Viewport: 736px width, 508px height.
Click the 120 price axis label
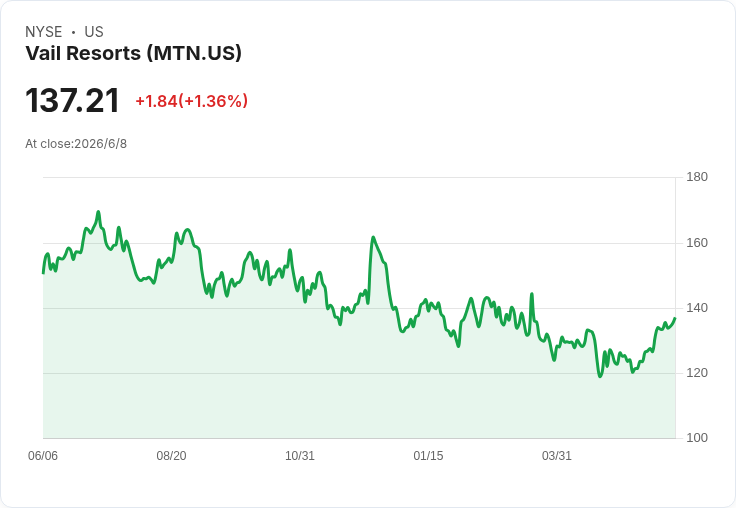coord(697,373)
